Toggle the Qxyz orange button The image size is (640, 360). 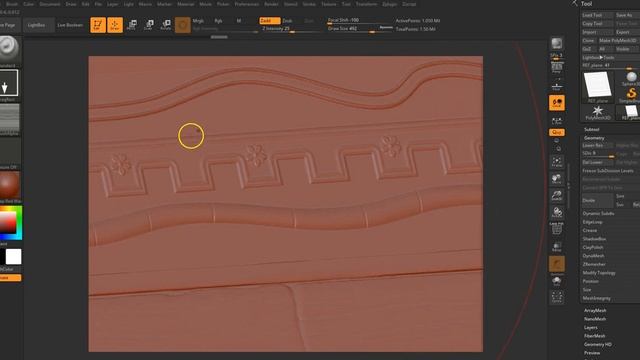point(557,132)
